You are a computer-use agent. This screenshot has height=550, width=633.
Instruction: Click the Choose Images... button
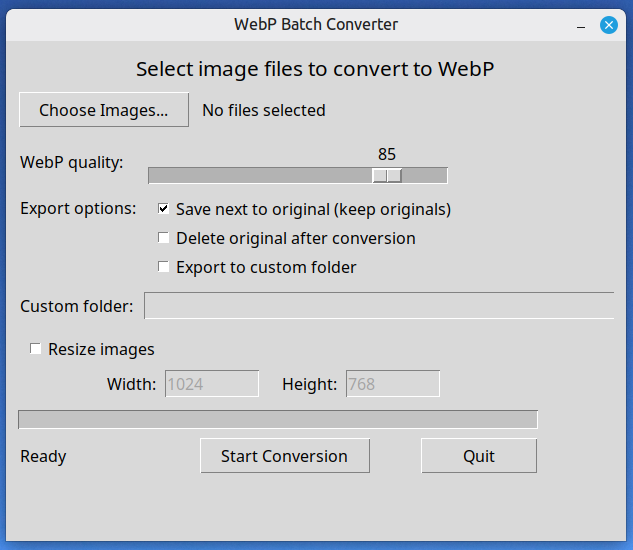(104, 110)
